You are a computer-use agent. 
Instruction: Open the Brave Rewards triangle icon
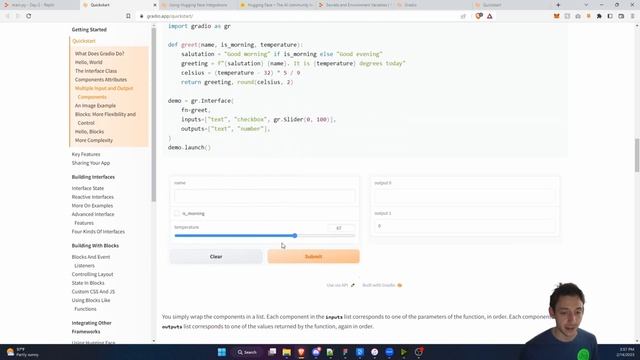pos(489,16)
